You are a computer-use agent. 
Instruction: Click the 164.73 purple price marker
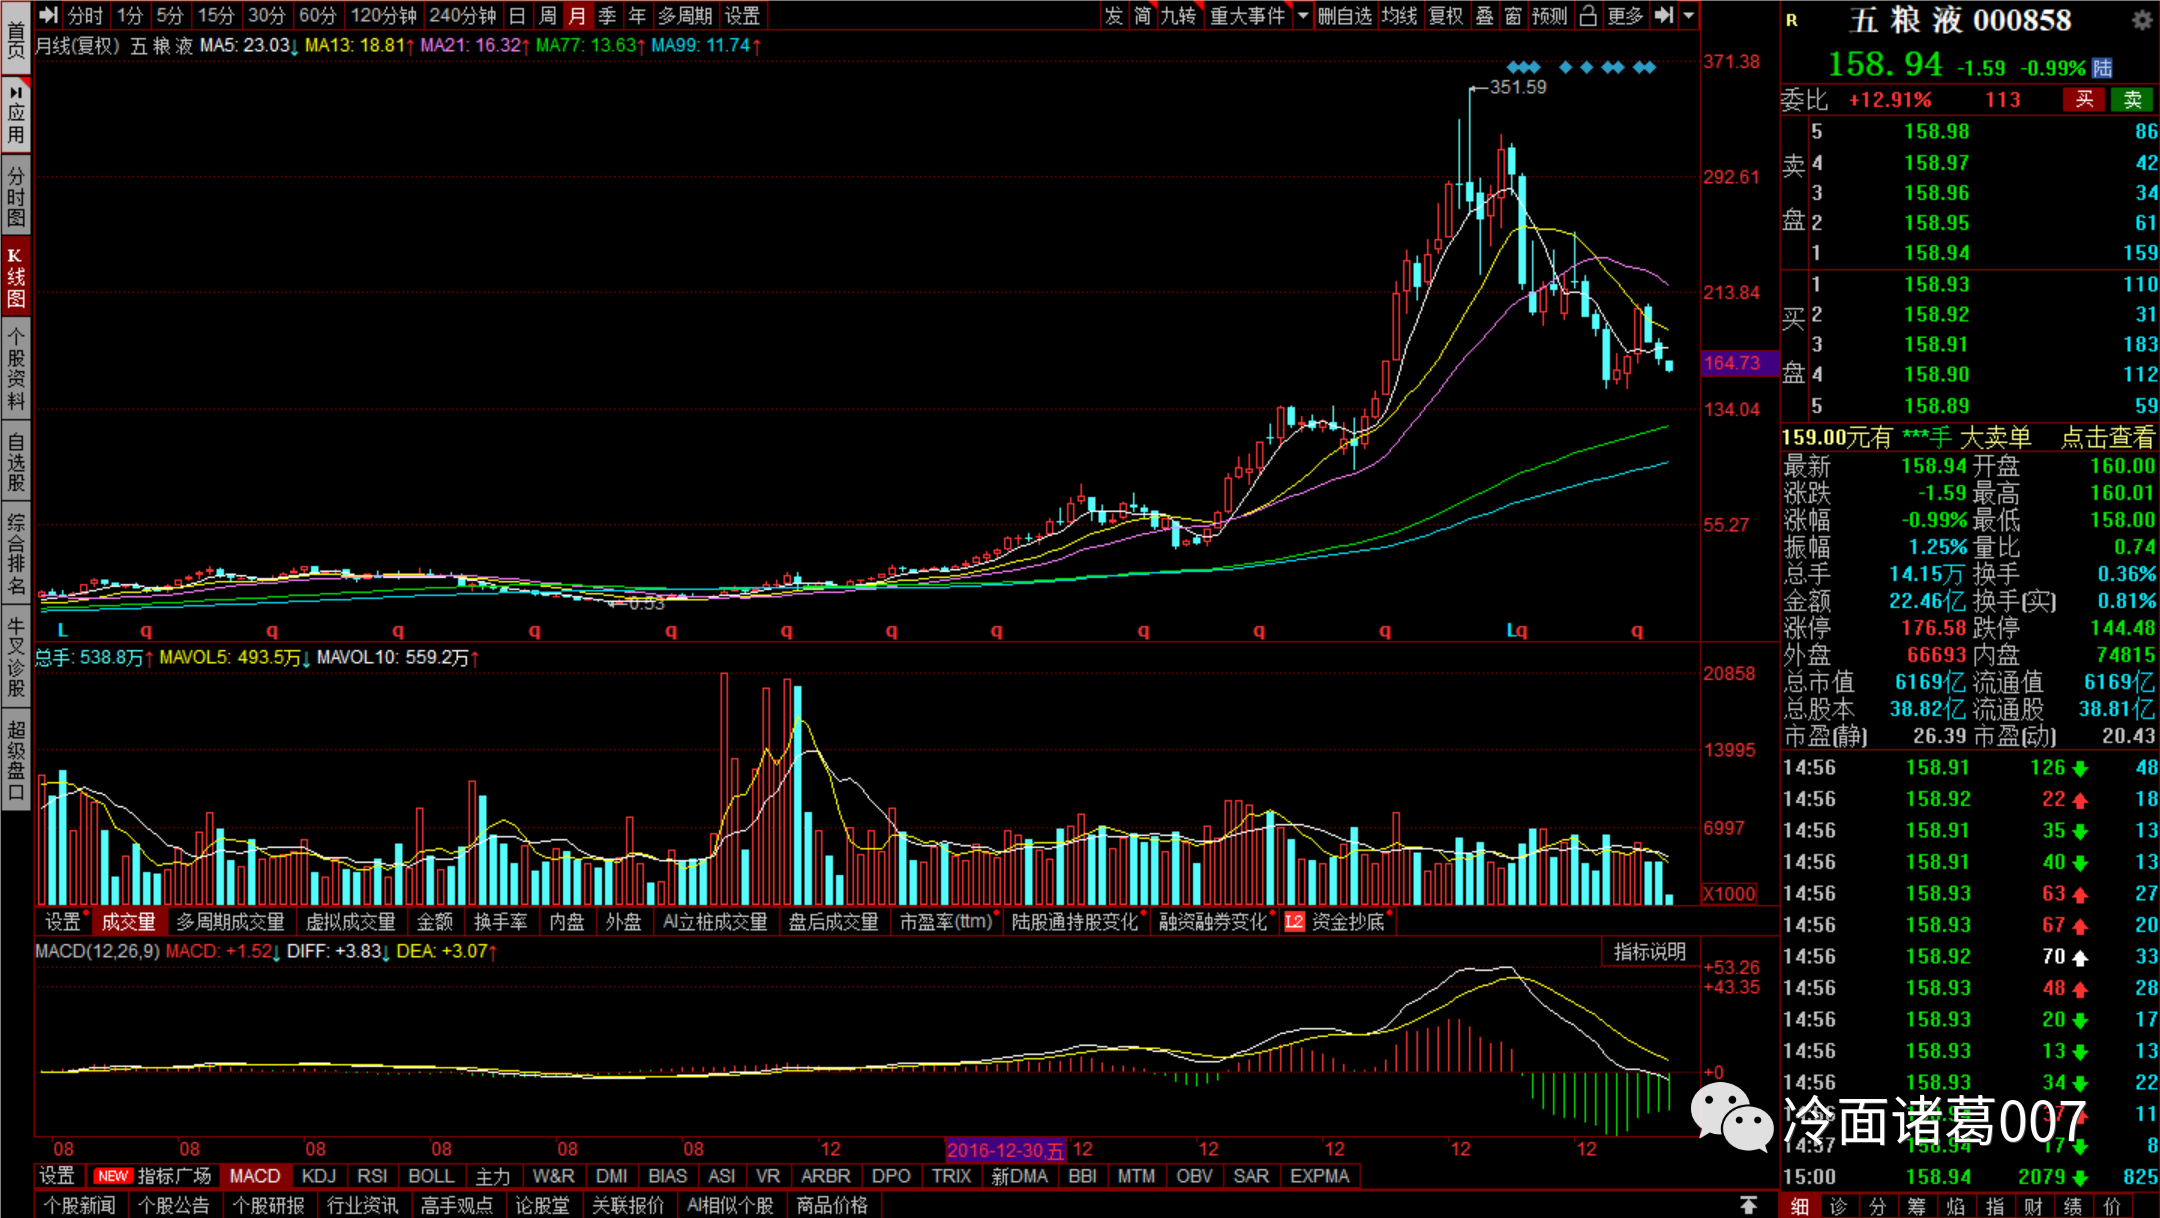[1739, 363]
